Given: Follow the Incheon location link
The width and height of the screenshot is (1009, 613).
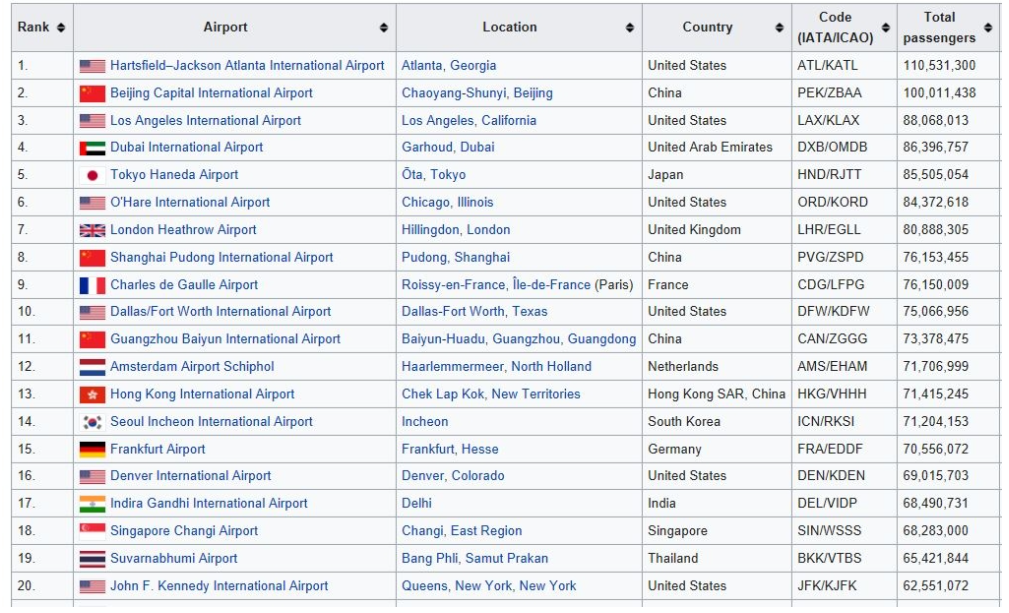Looking at the screenshot, I should [x=425, y=422].
